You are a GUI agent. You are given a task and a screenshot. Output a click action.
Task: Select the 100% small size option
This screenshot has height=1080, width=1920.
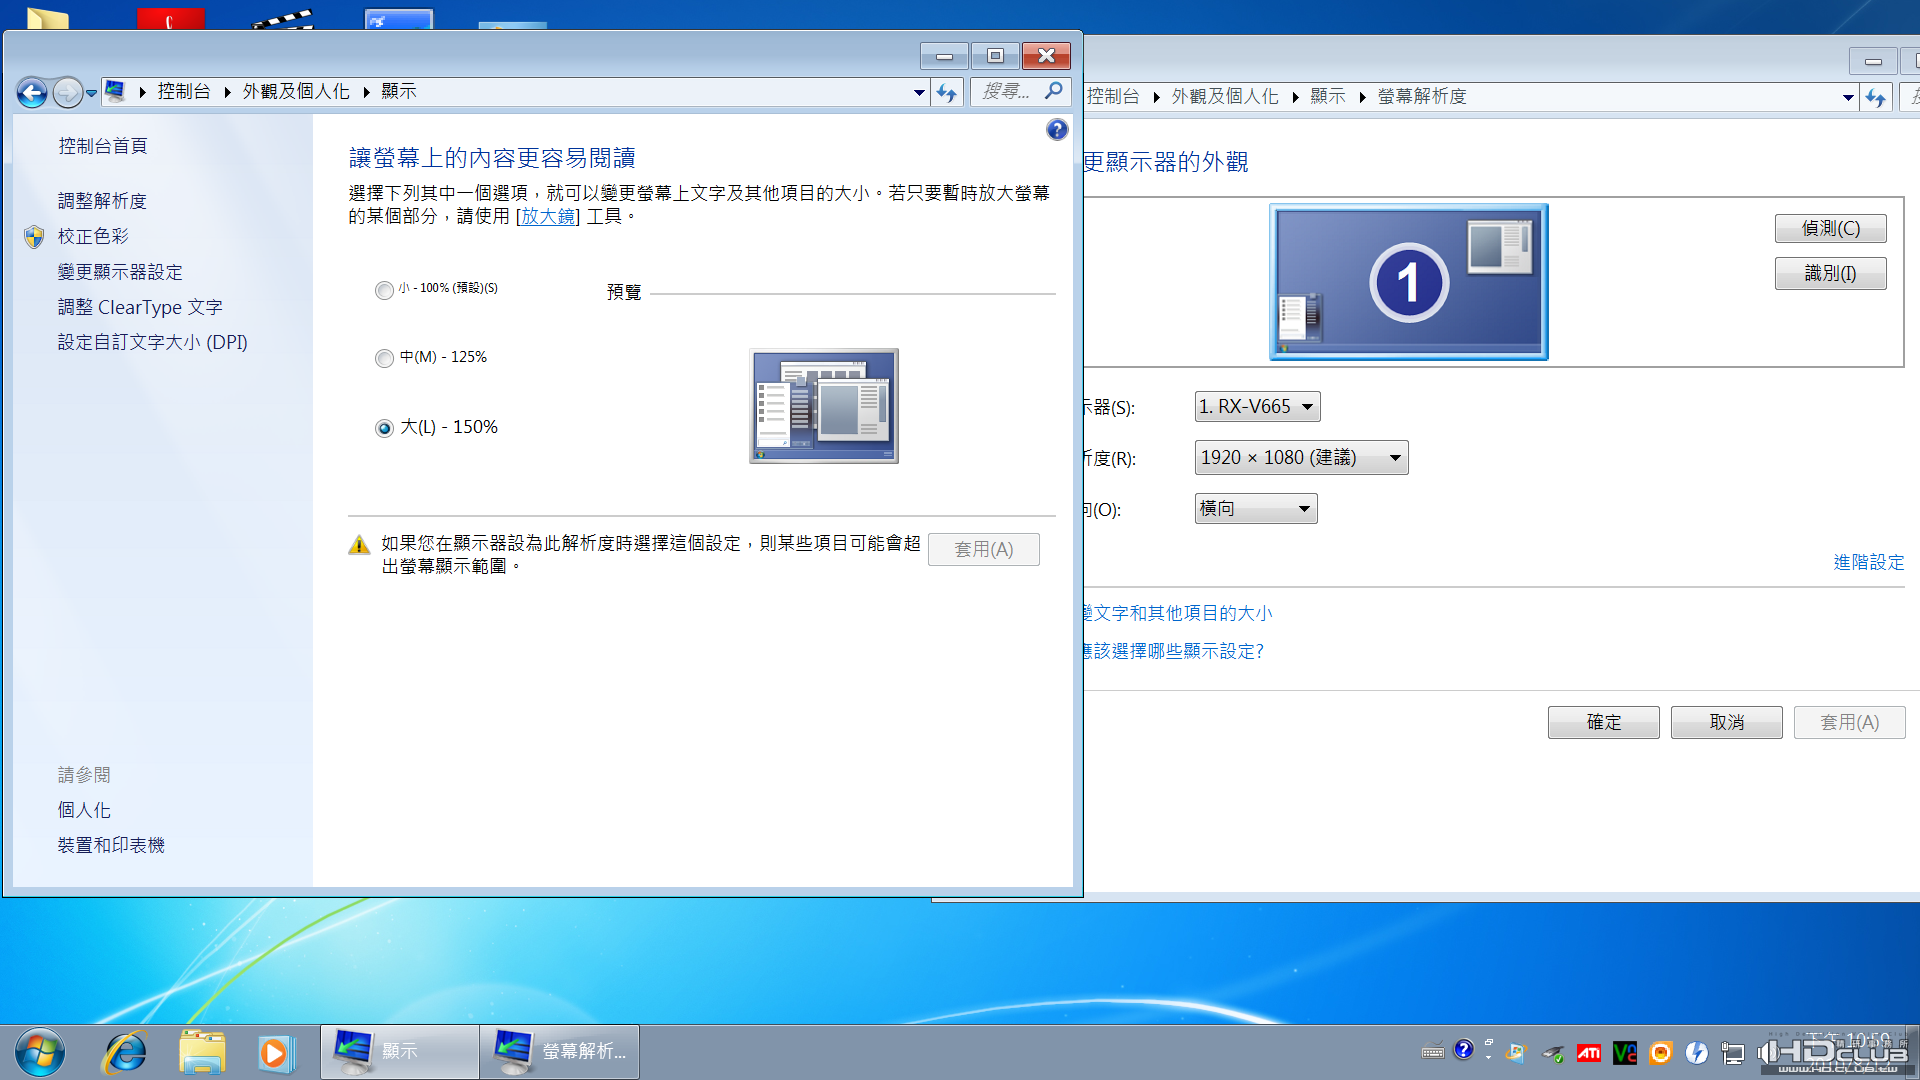(384, 290)
